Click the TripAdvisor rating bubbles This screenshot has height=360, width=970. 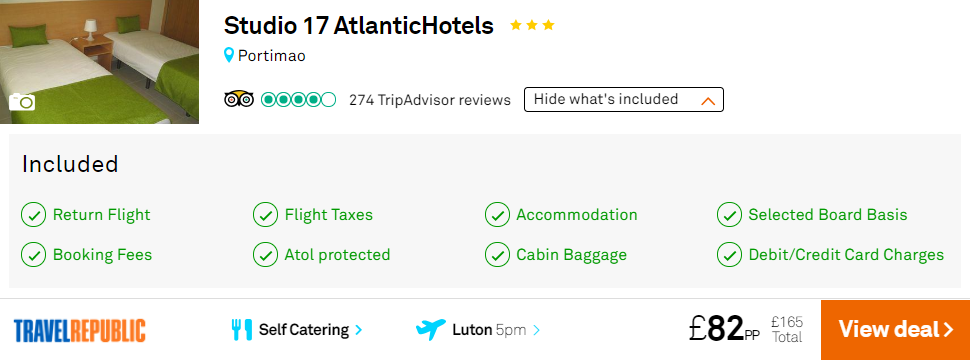coord(298,100)
